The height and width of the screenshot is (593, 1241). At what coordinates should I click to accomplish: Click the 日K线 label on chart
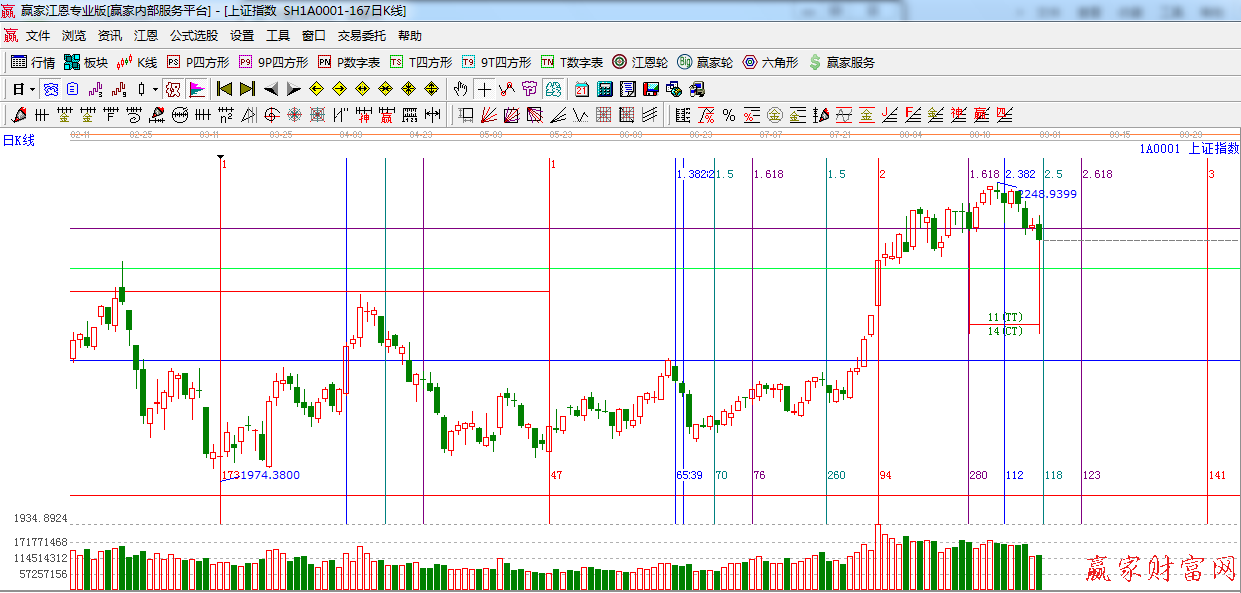pos(18,140)
